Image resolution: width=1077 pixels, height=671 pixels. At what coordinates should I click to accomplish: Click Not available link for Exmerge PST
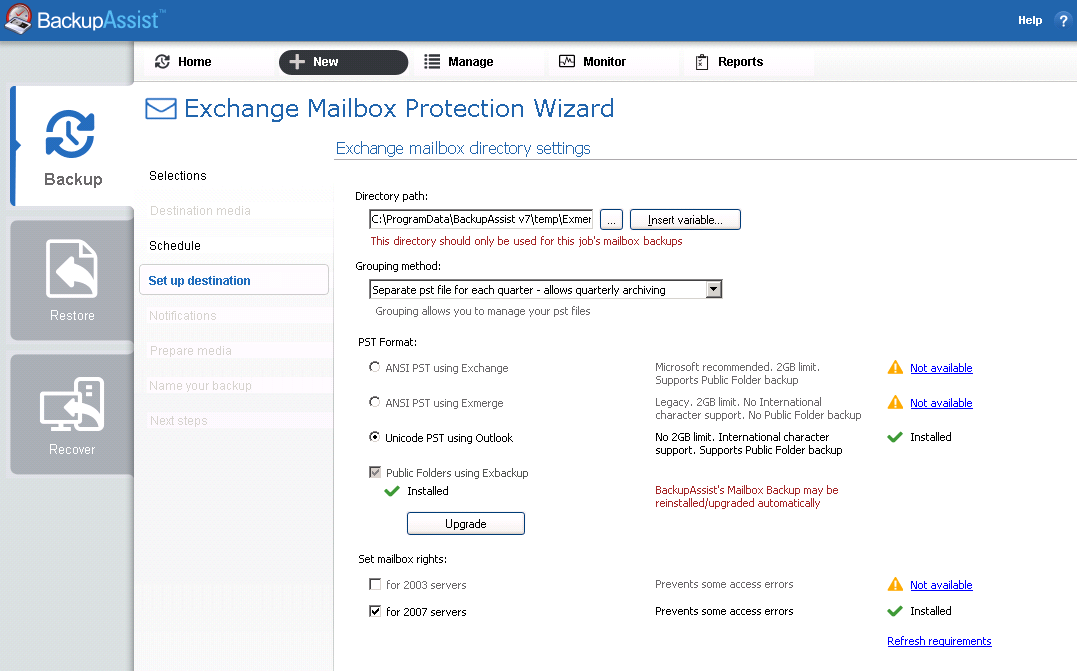coord(941,403)
